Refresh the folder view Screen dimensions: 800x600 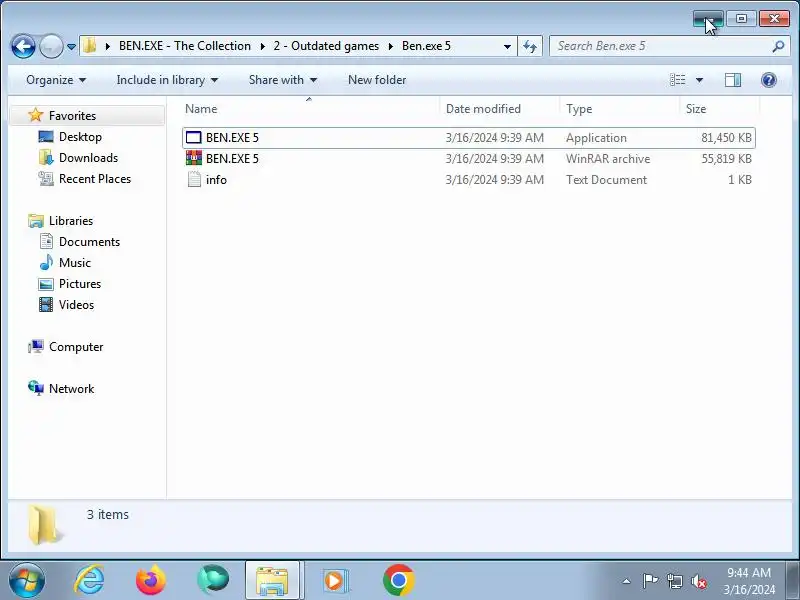tap(530, 46)
